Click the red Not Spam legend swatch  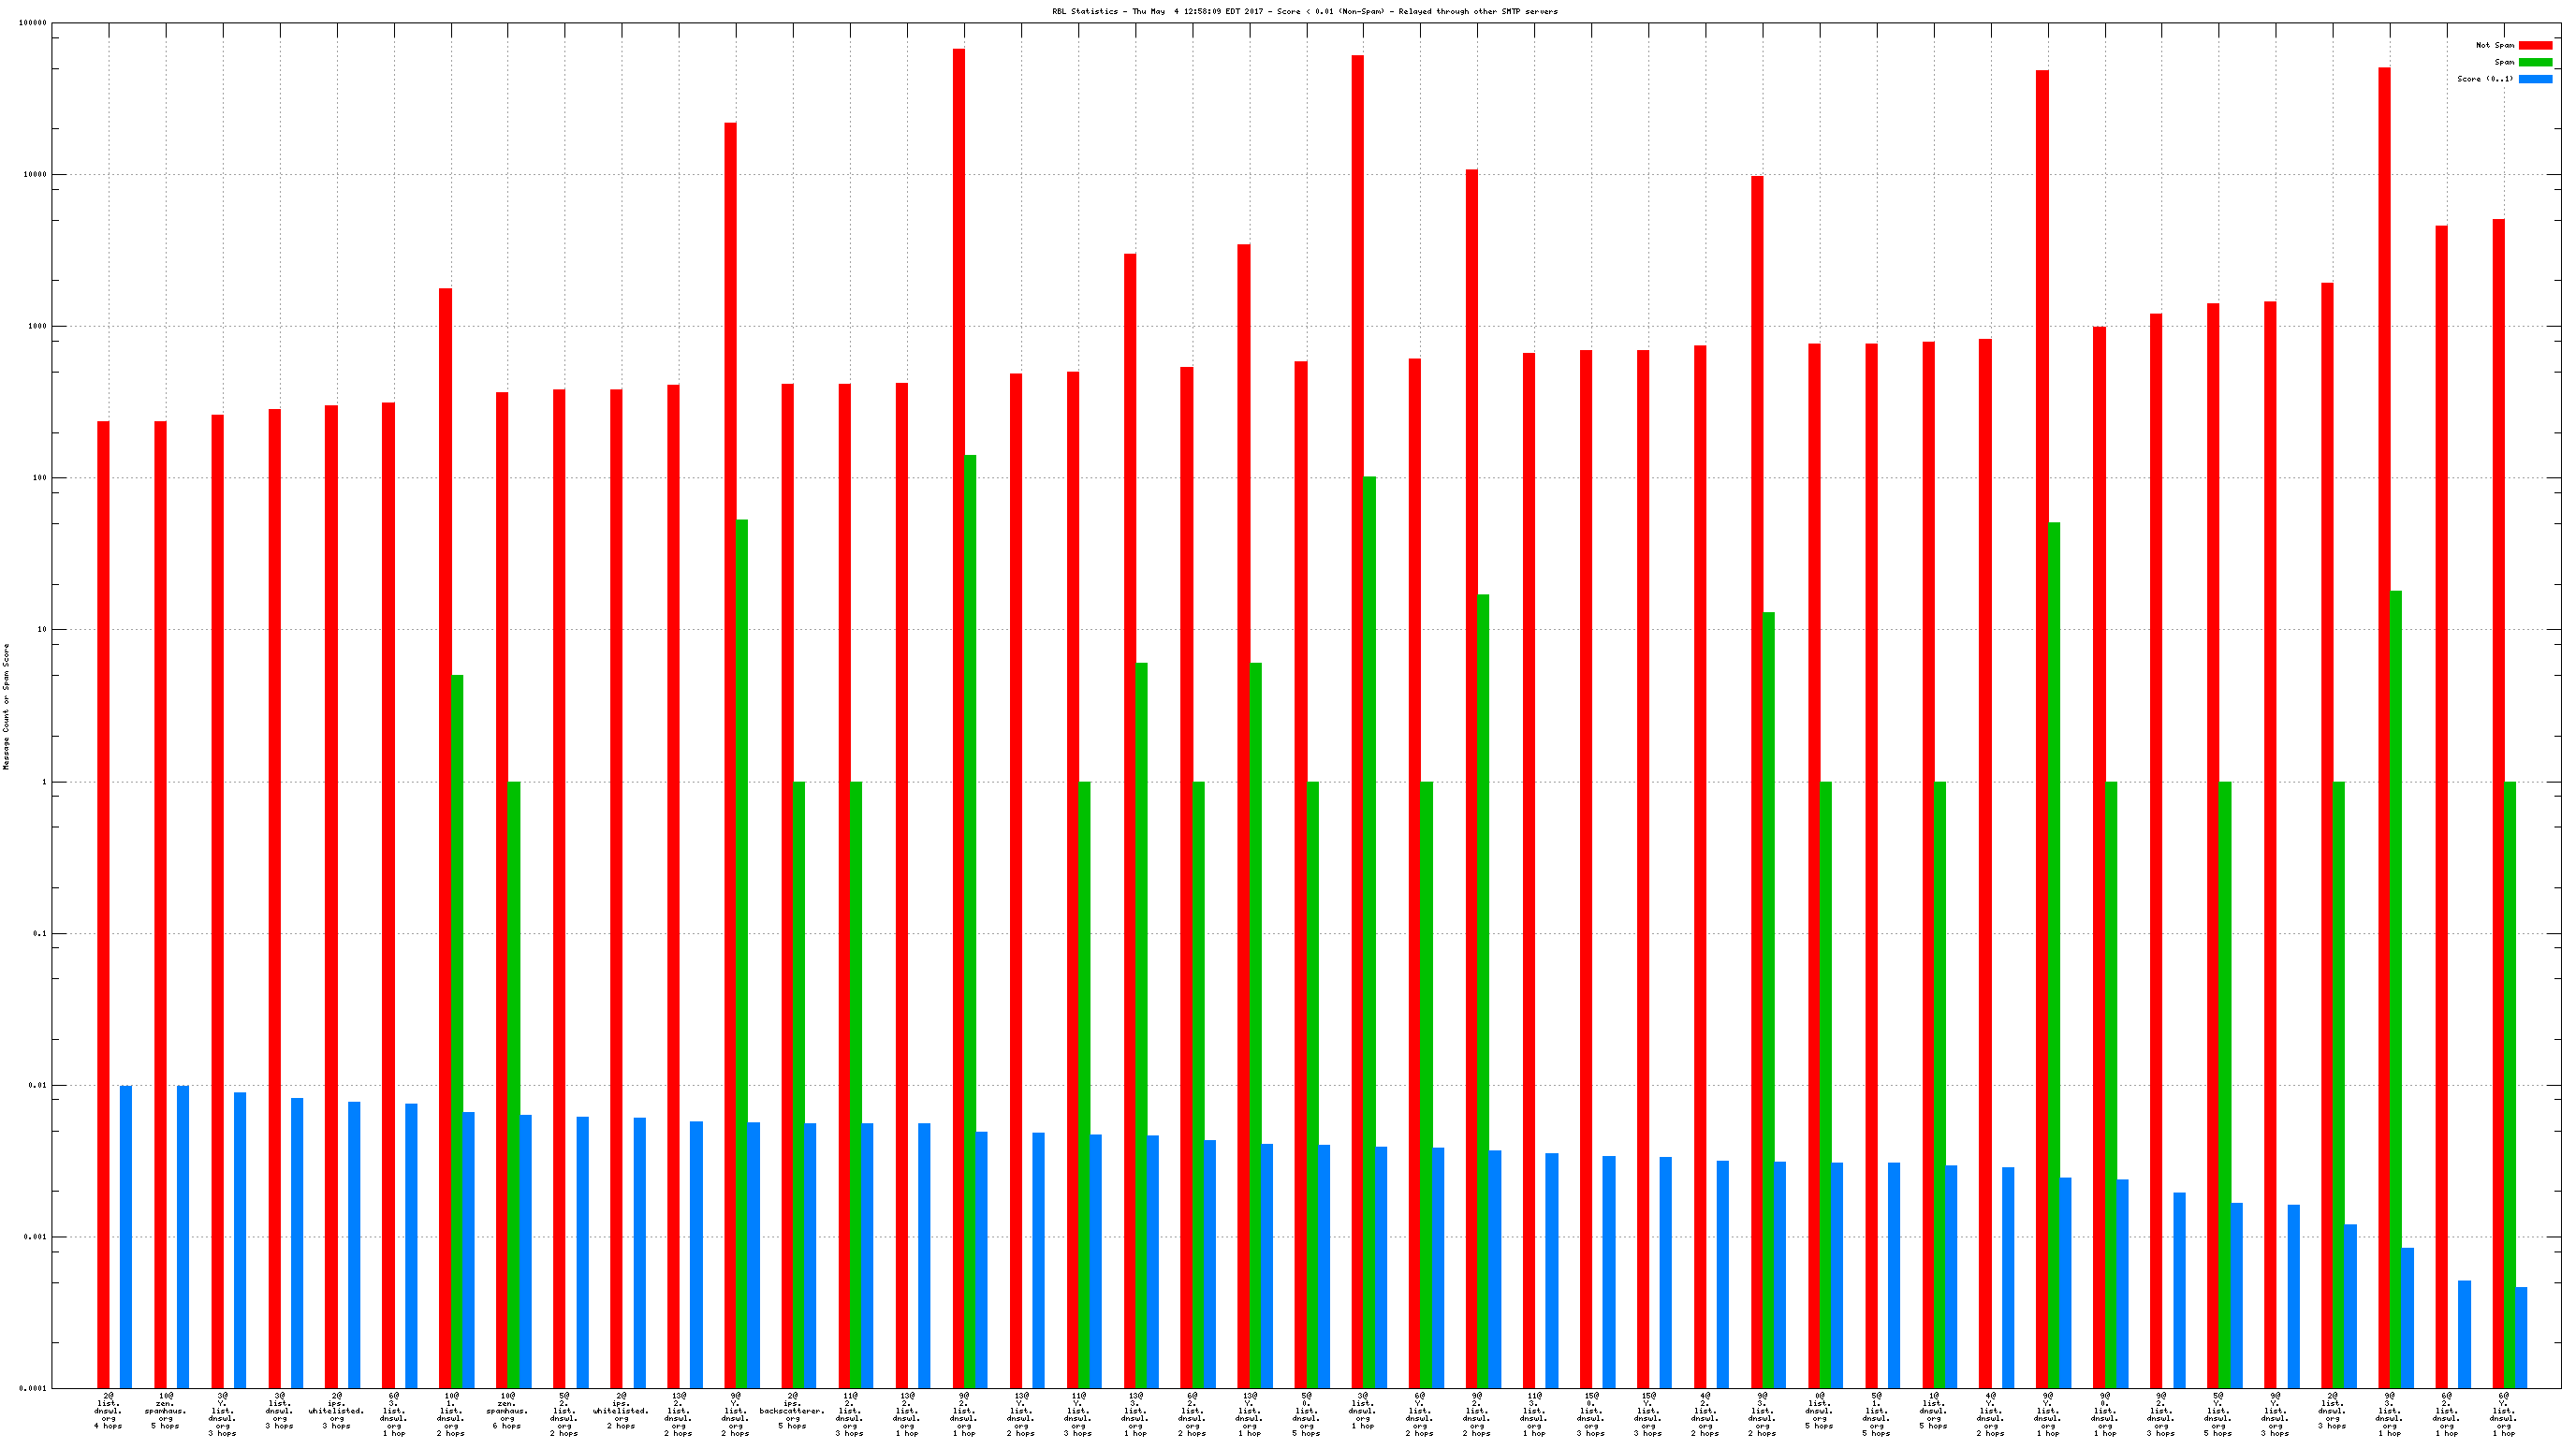tap(2535, 45)
